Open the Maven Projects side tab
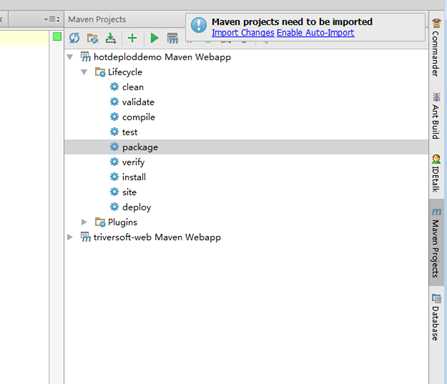The height and width of the screenshot is (384, 447). (x=436, y=243)
